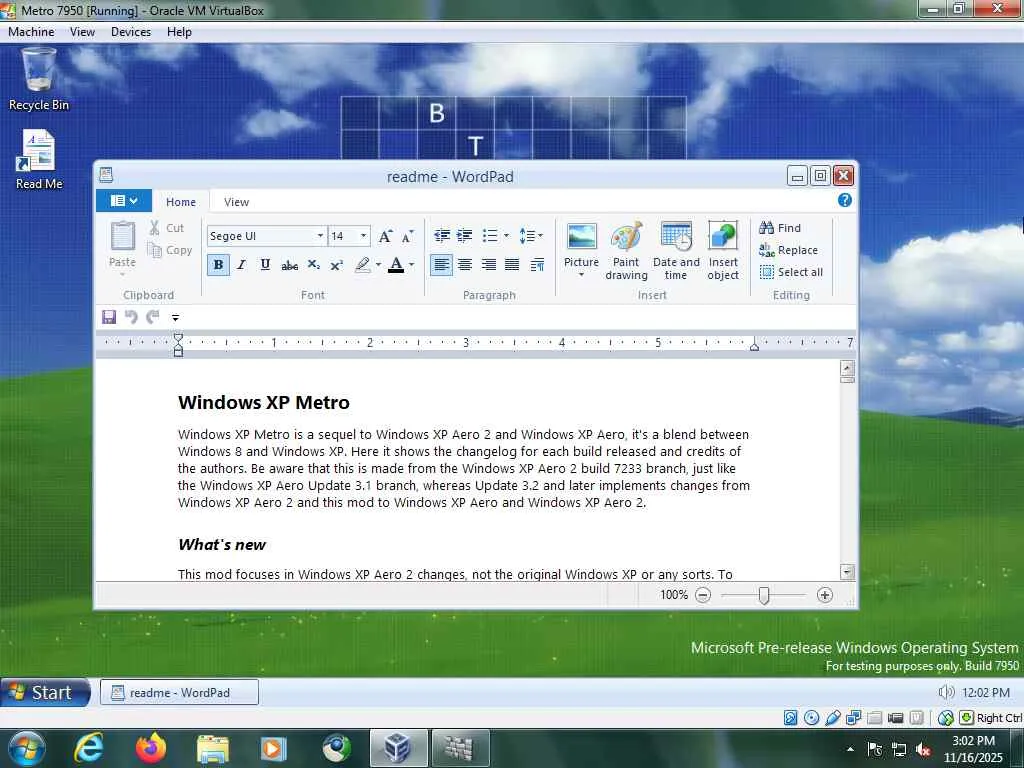Insert Date and time
The width and height of the screenshot is (1024, 768).
(x=676, y=236)
